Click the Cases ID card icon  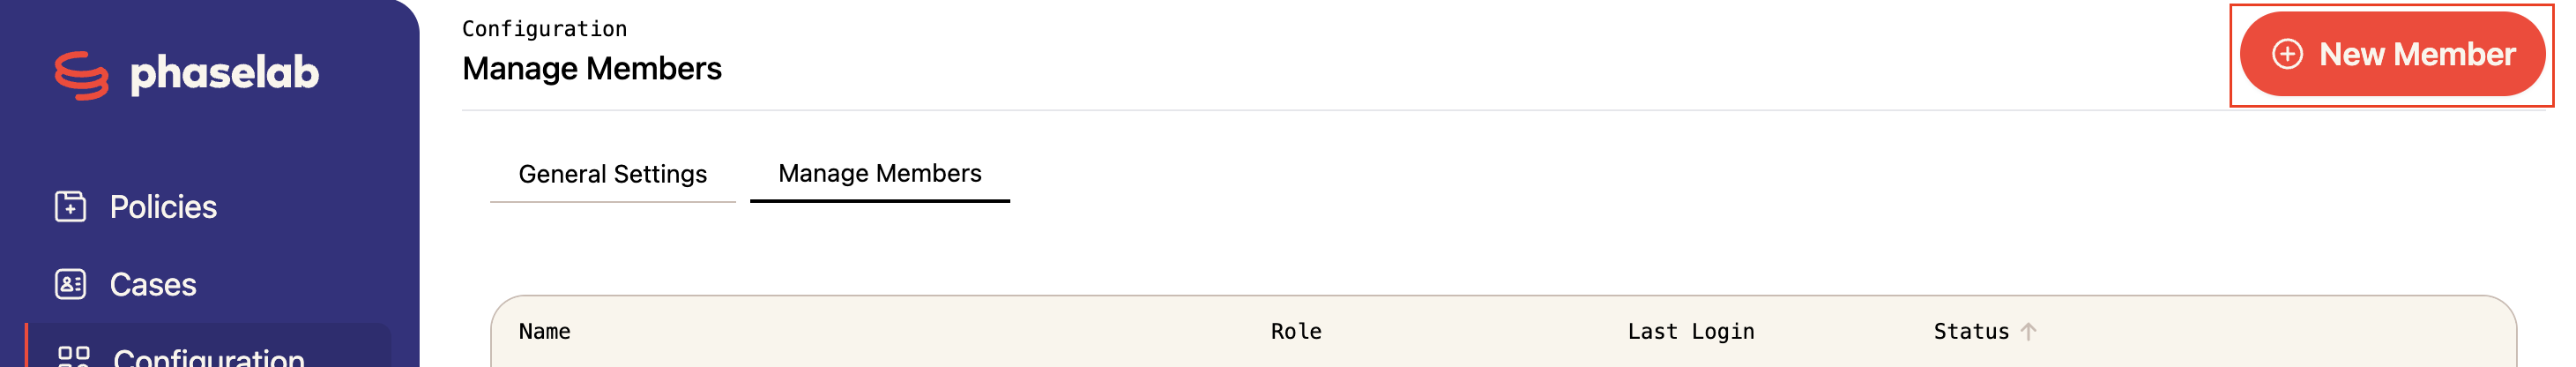coord(70,284)
